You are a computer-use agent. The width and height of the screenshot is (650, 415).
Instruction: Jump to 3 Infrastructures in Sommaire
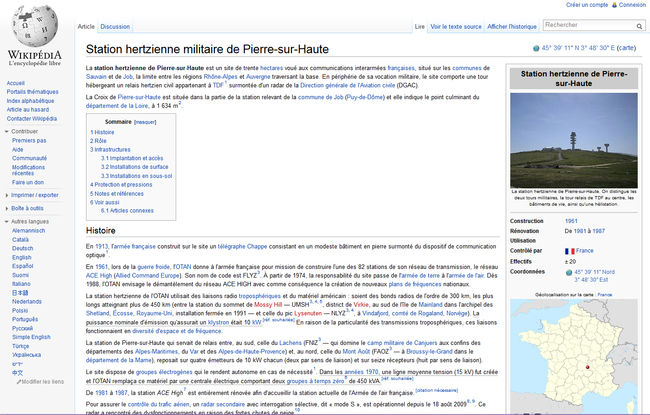point(110,150)
